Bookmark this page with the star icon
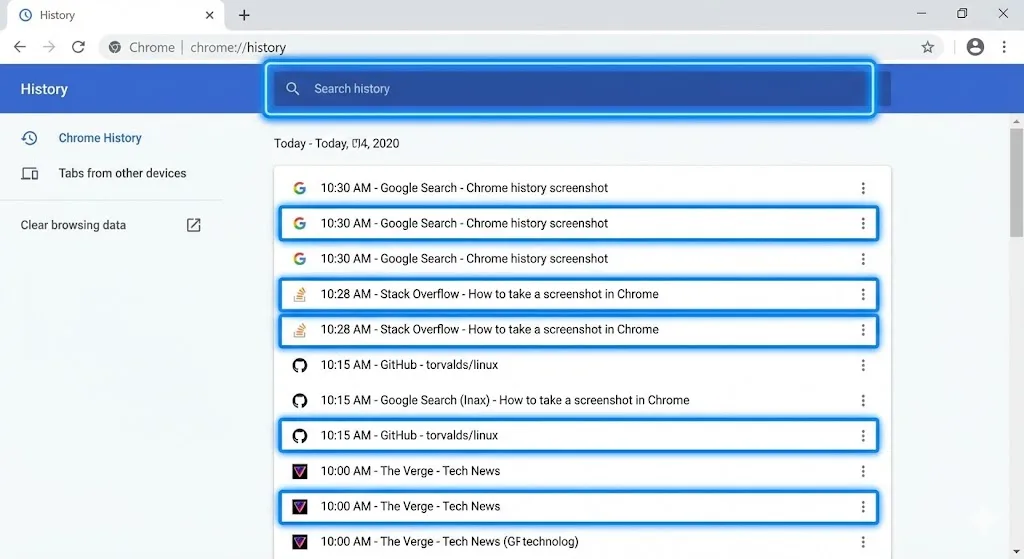The width and height of the screenshot is (1024, 559). pos(927,47)
